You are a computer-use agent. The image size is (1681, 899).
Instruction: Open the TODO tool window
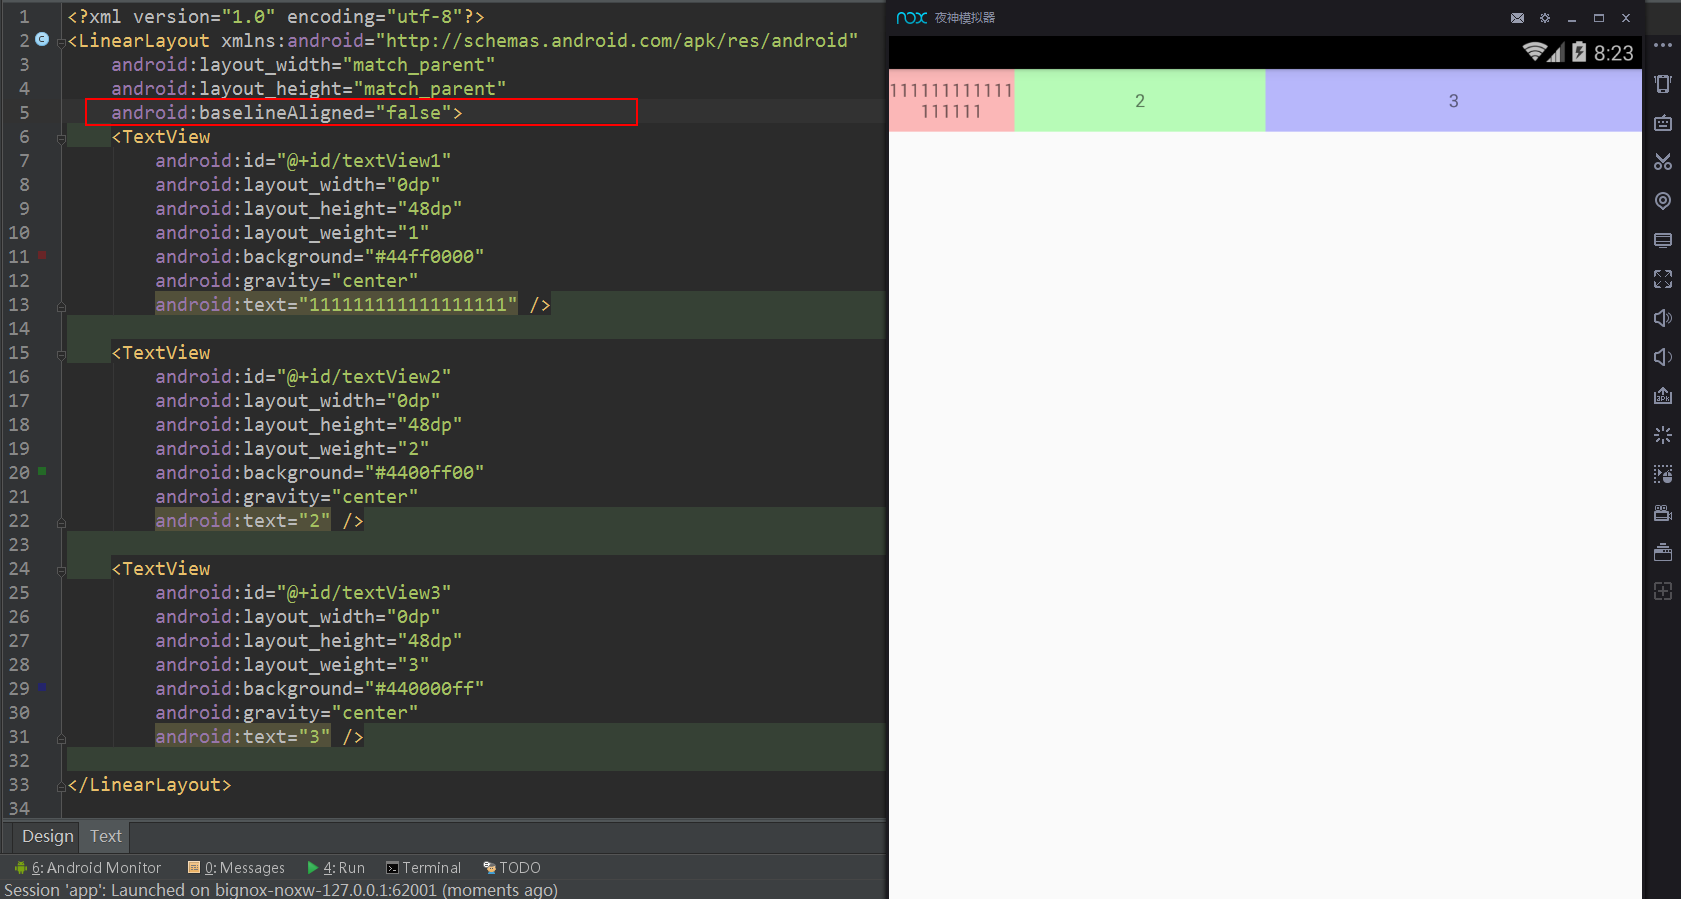(x=512, y=867)
